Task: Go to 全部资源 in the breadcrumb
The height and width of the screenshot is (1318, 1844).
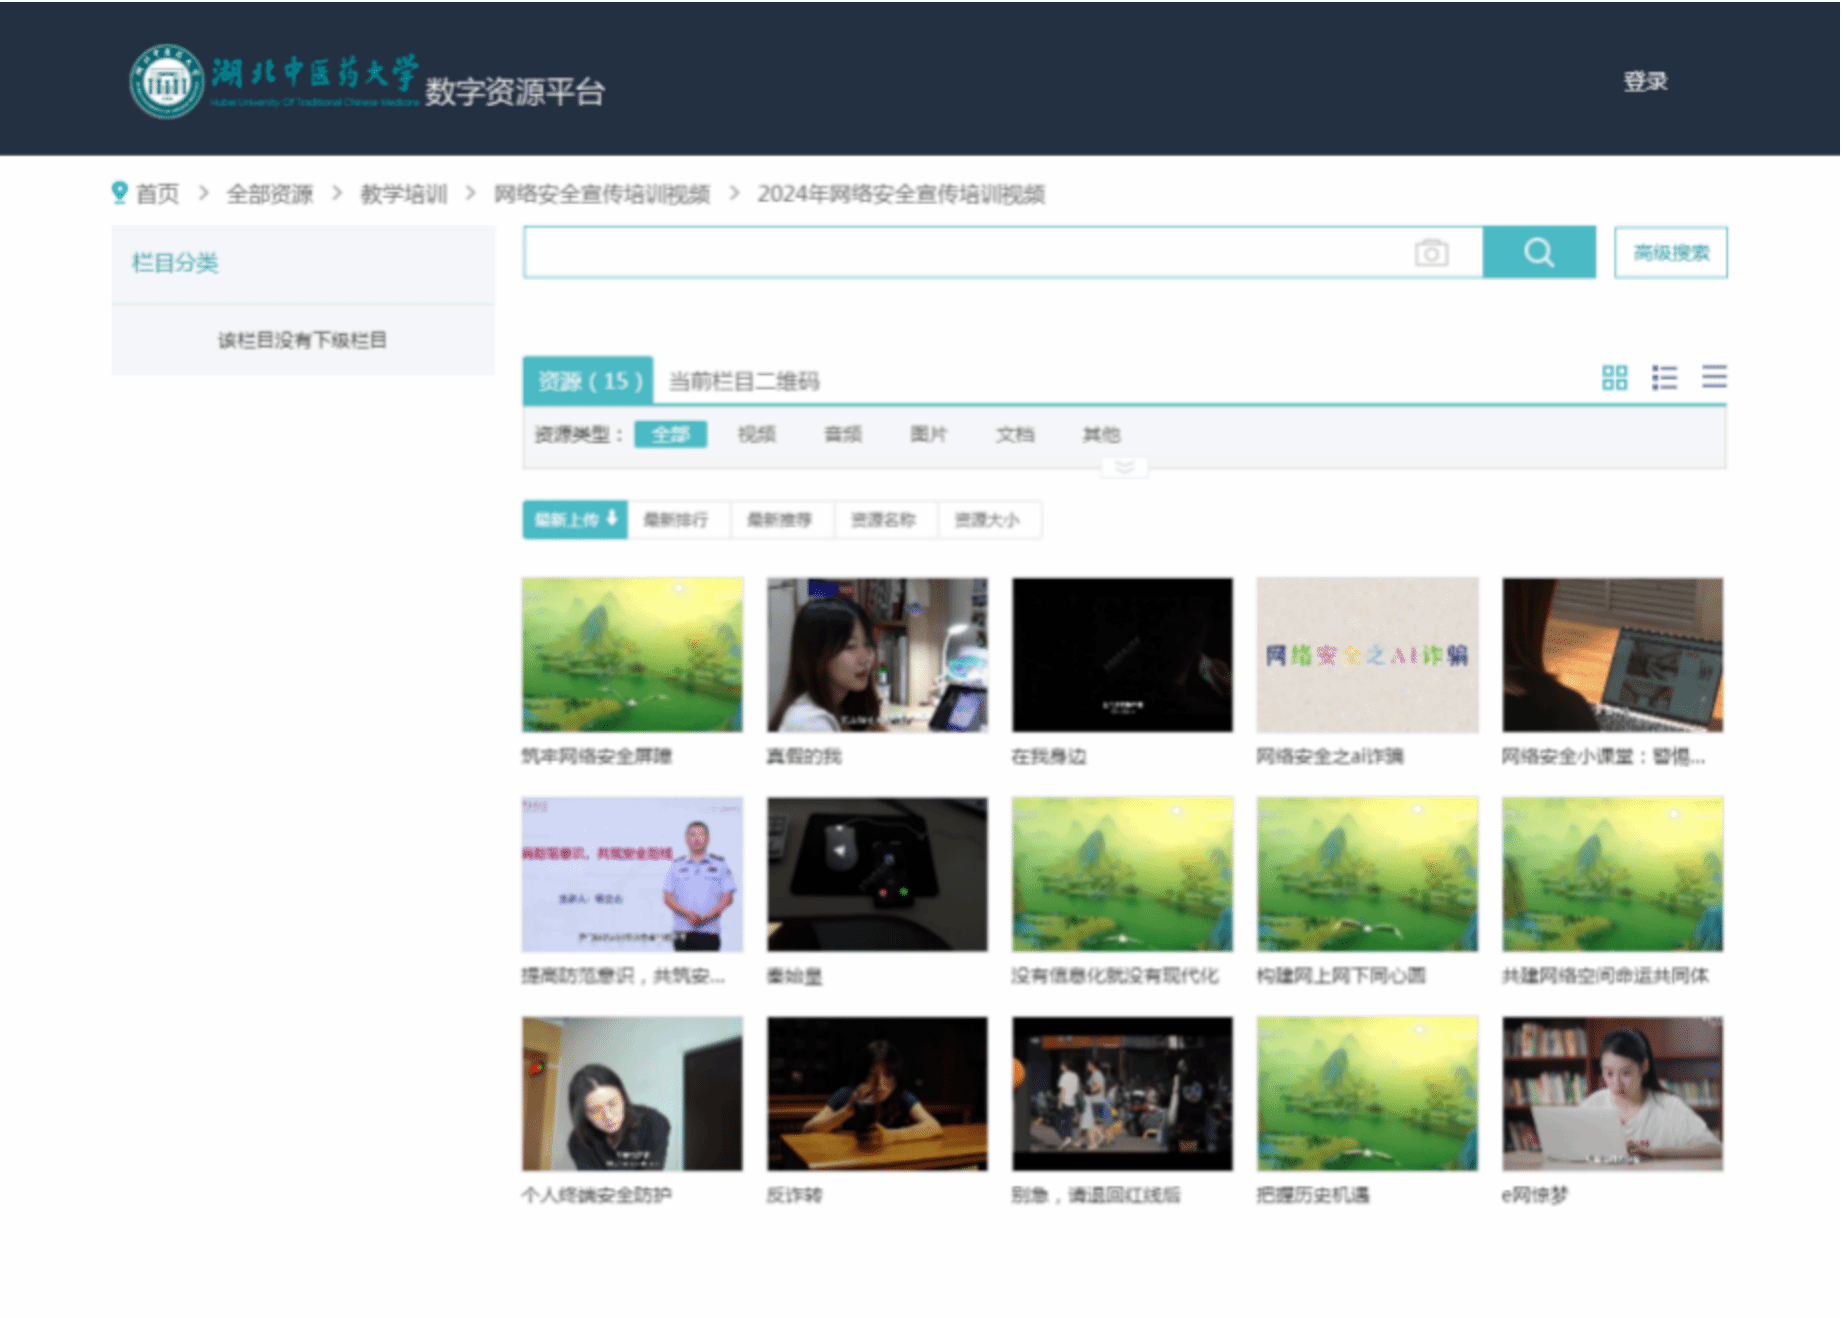Action: point(270,194)
